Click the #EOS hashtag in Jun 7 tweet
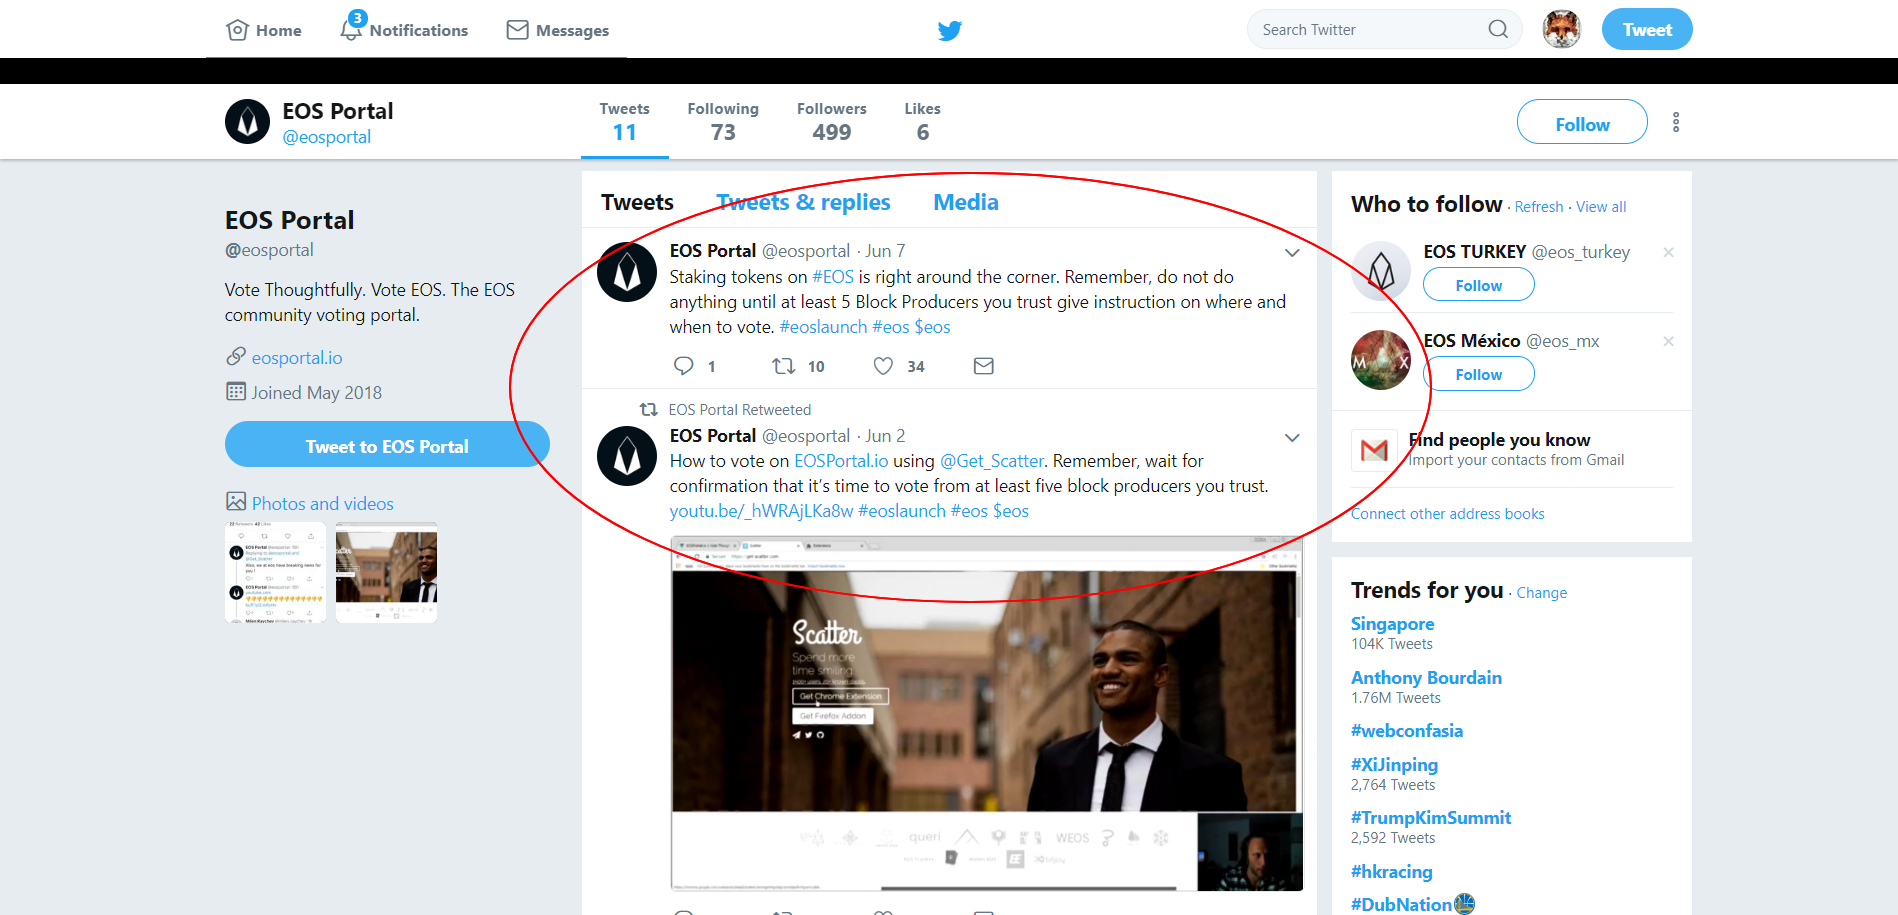 click(x=832, y=277)
